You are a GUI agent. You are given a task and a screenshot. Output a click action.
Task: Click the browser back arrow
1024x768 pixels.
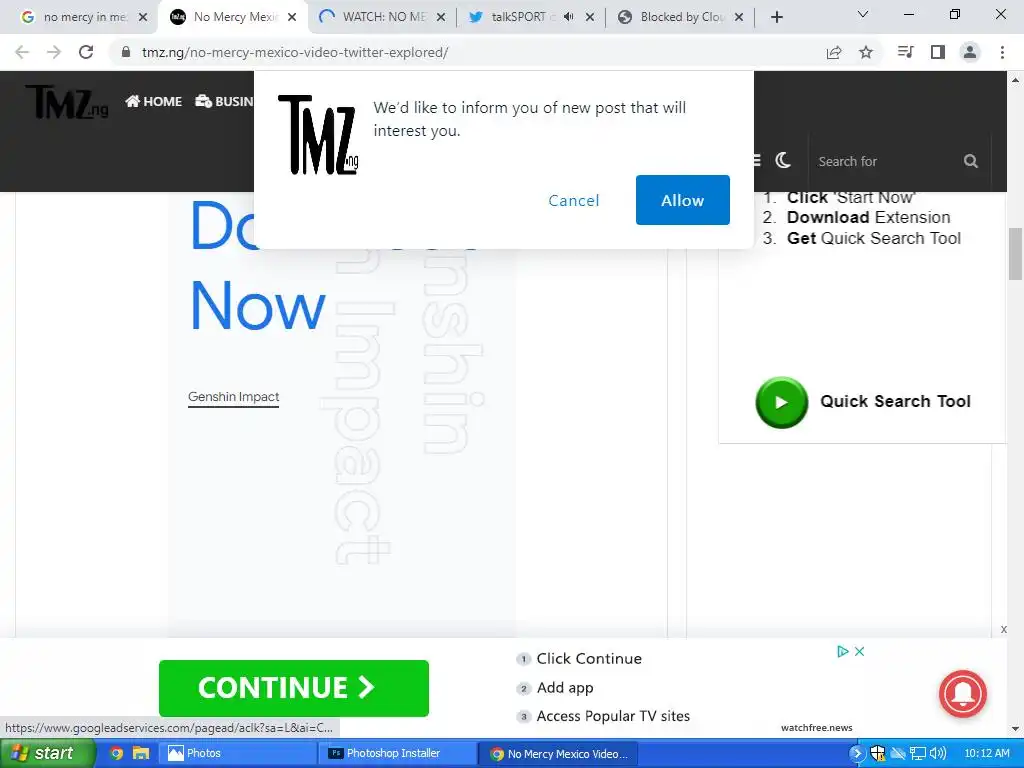click(x=22, y=52)
